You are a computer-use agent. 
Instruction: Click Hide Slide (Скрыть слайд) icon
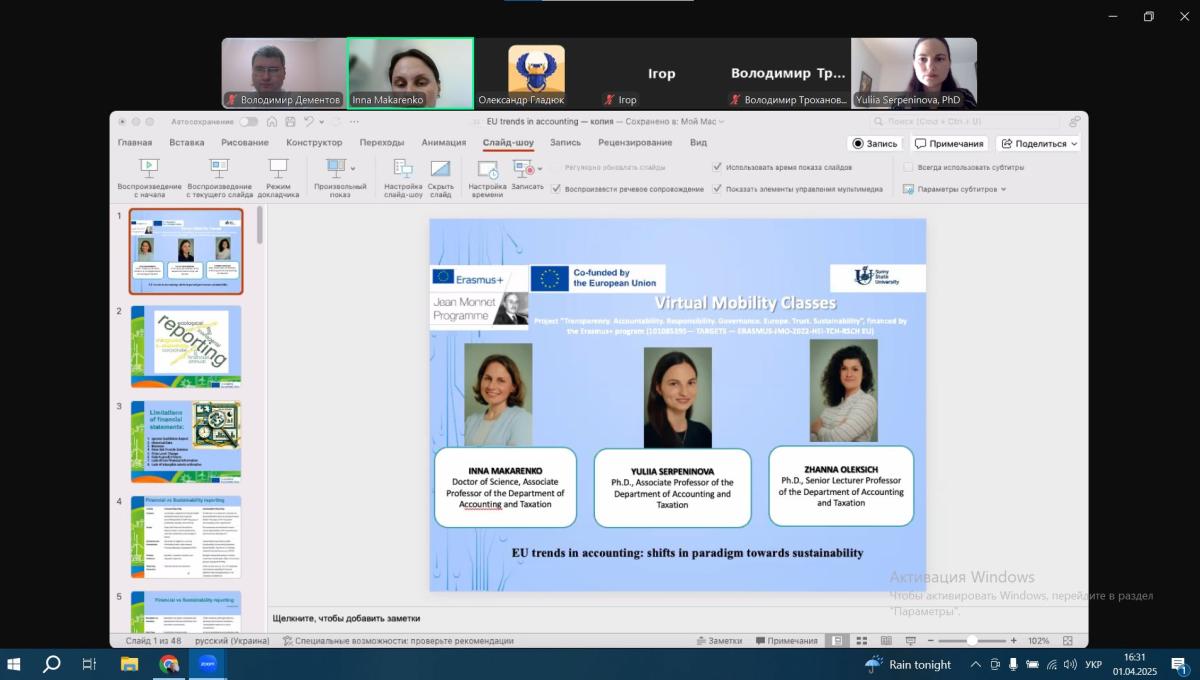click(440, 168)
